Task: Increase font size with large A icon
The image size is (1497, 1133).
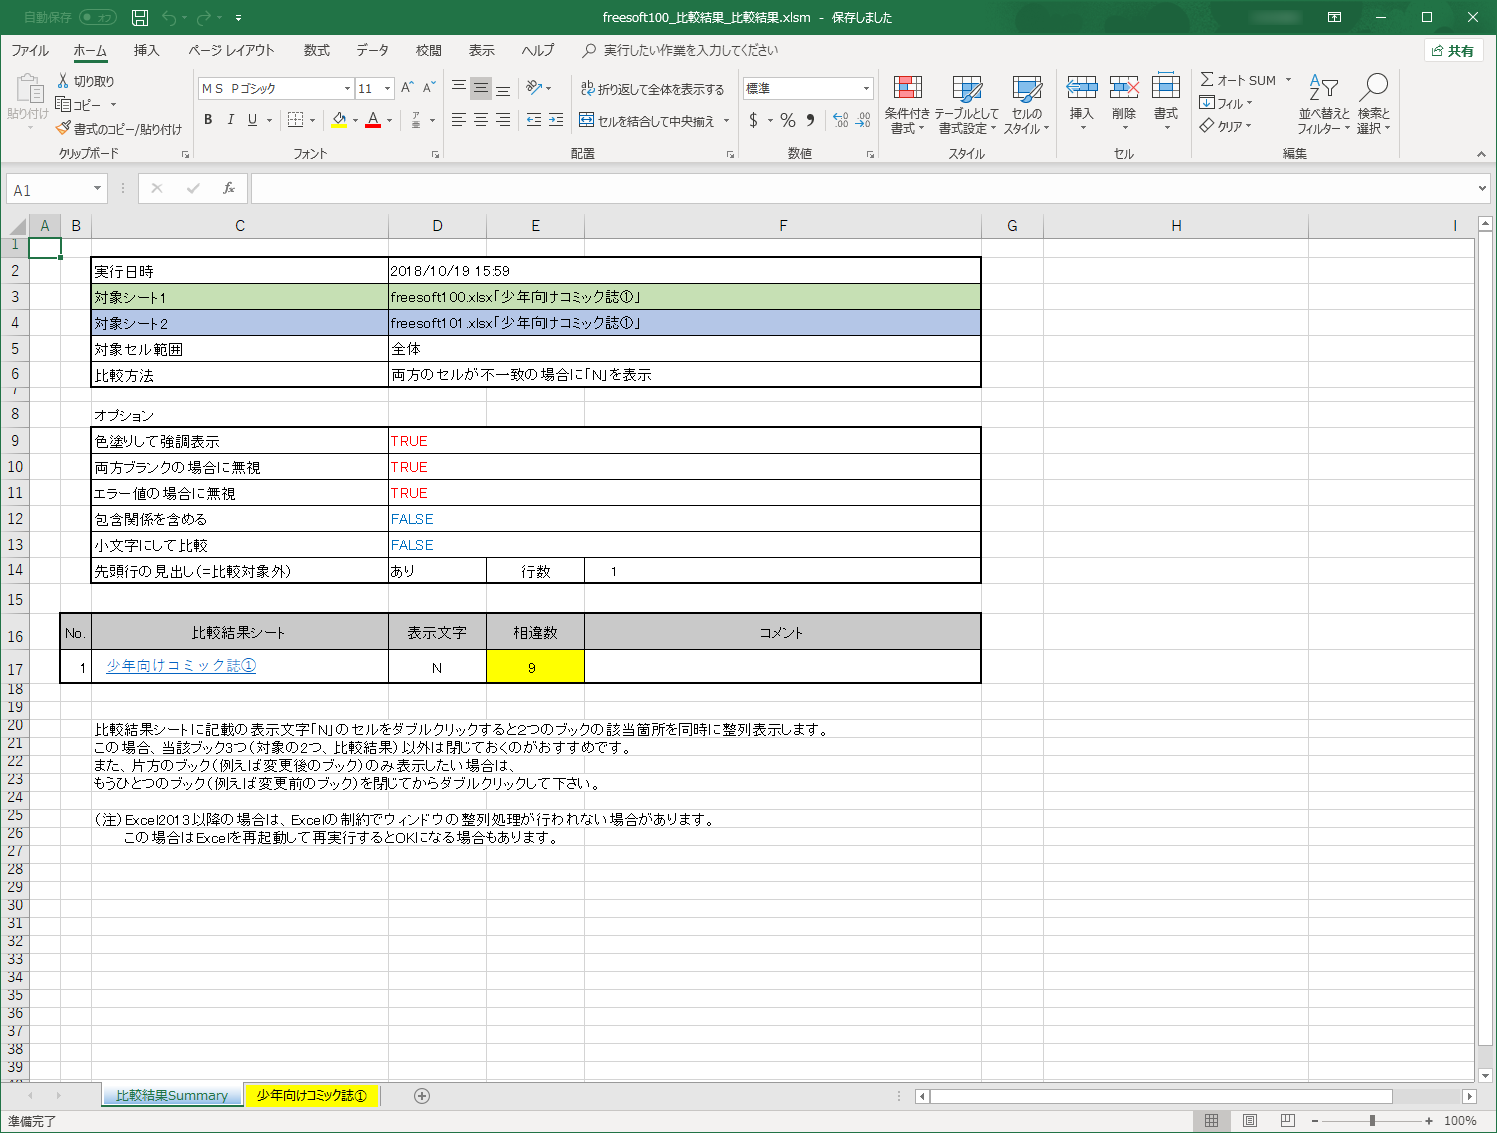Action: tap(407, 88)
